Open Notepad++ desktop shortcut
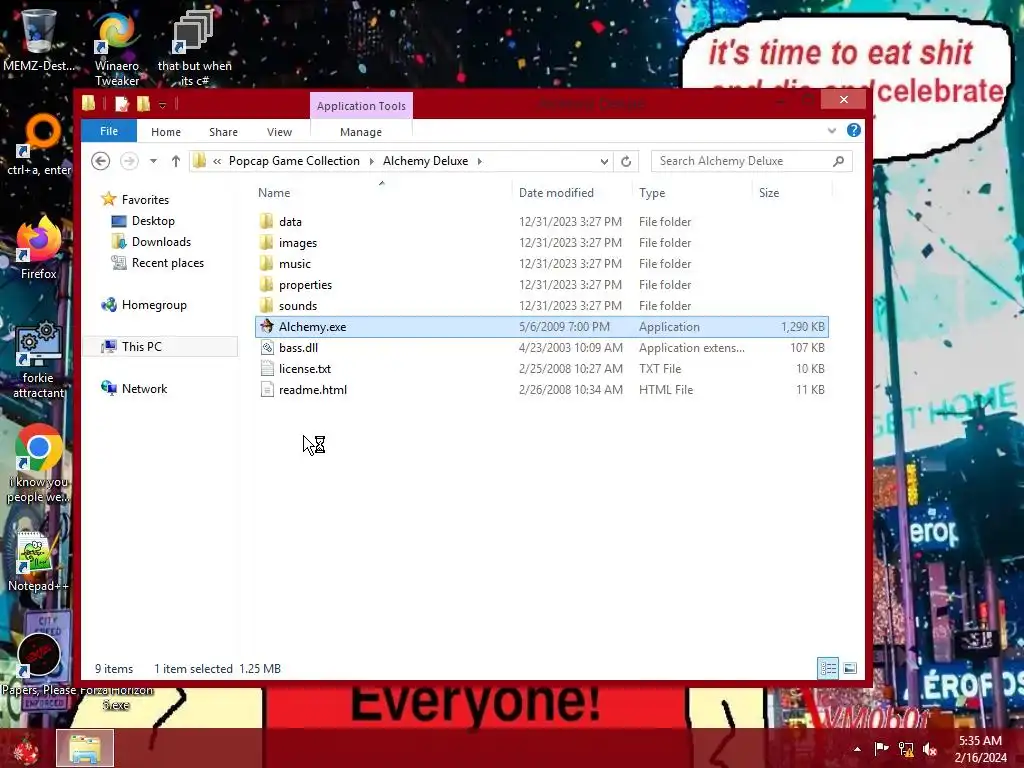The image size is (1024, 768). point(38,560)
